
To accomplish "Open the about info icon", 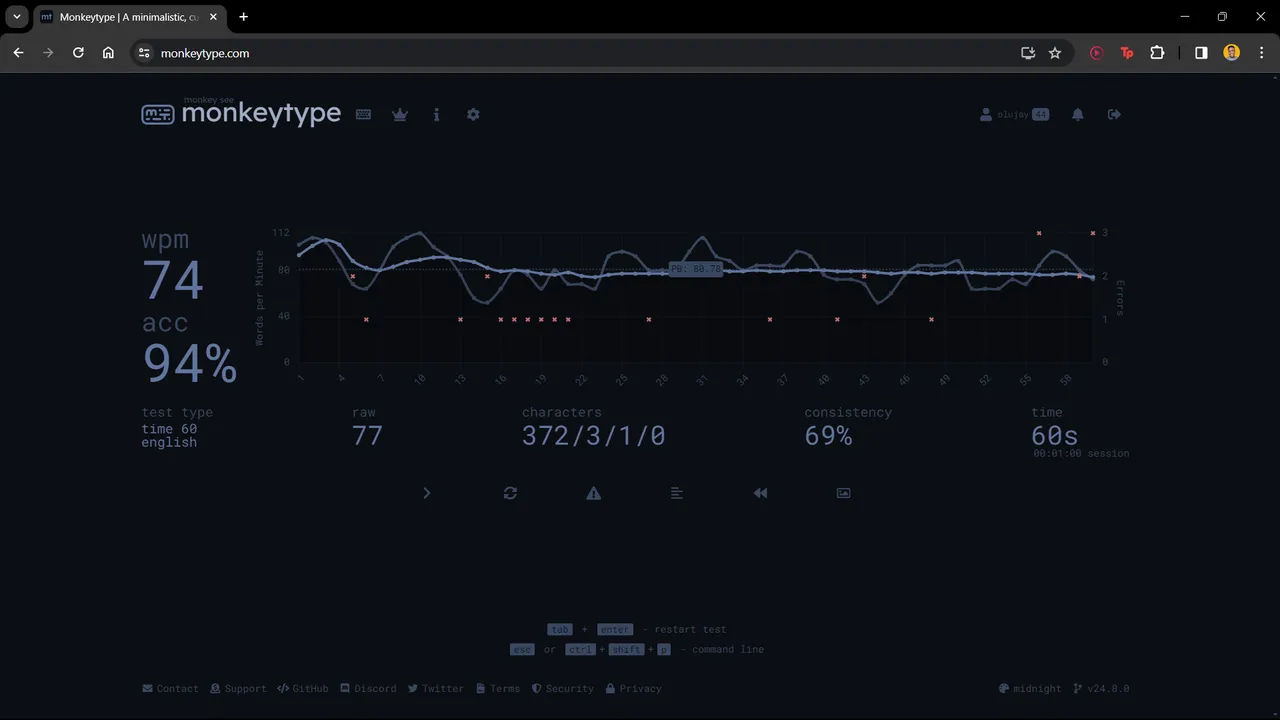I will click(436, 115).
